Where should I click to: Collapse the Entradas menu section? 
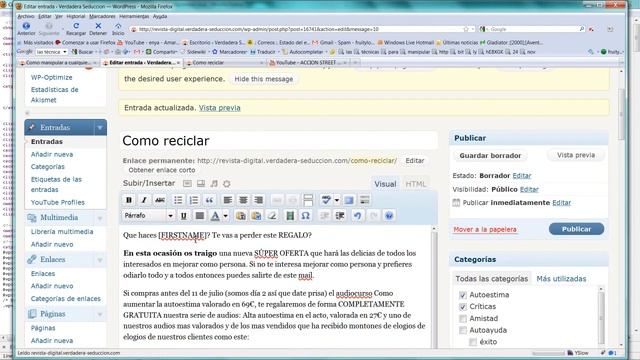pyautogui.click(x=100, y=128)
